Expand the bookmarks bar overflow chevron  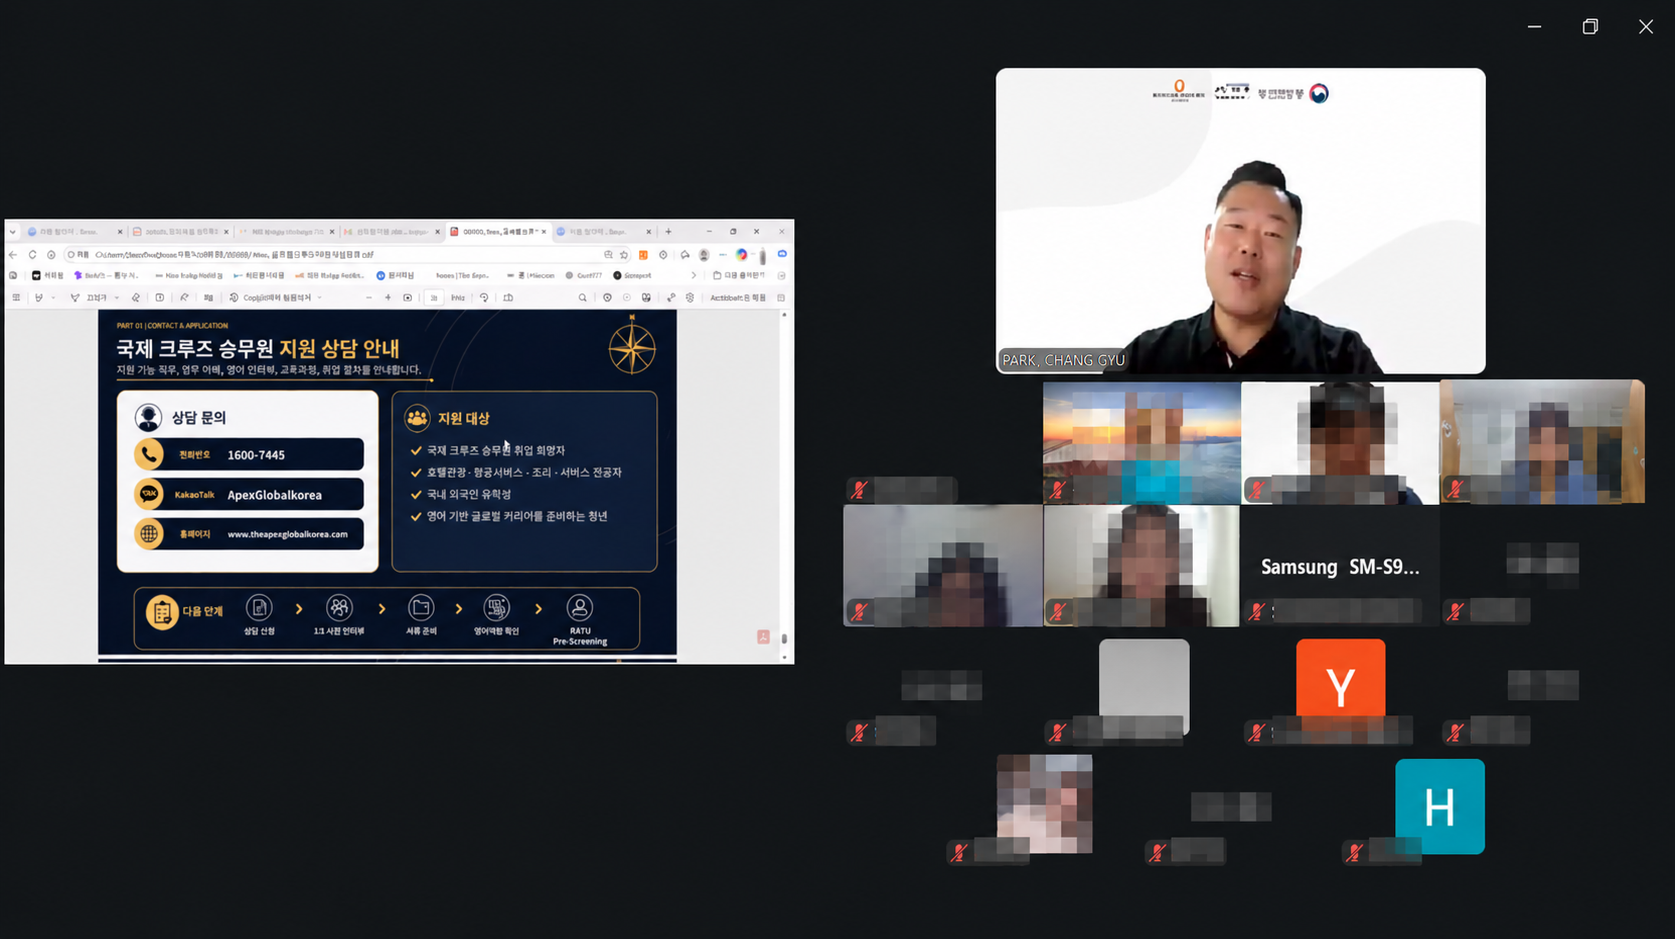point(693,276)
